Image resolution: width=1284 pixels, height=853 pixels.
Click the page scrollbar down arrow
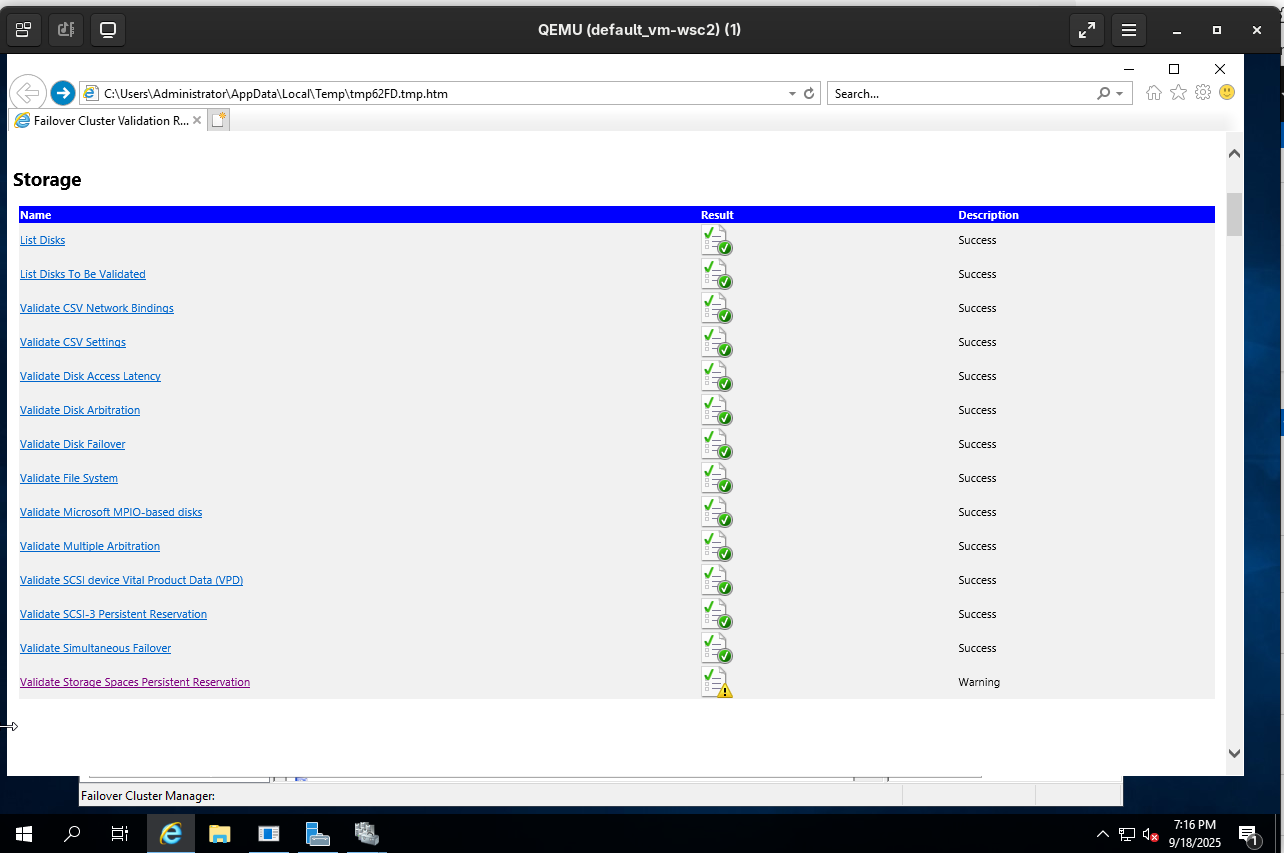tap(1234, 753)
